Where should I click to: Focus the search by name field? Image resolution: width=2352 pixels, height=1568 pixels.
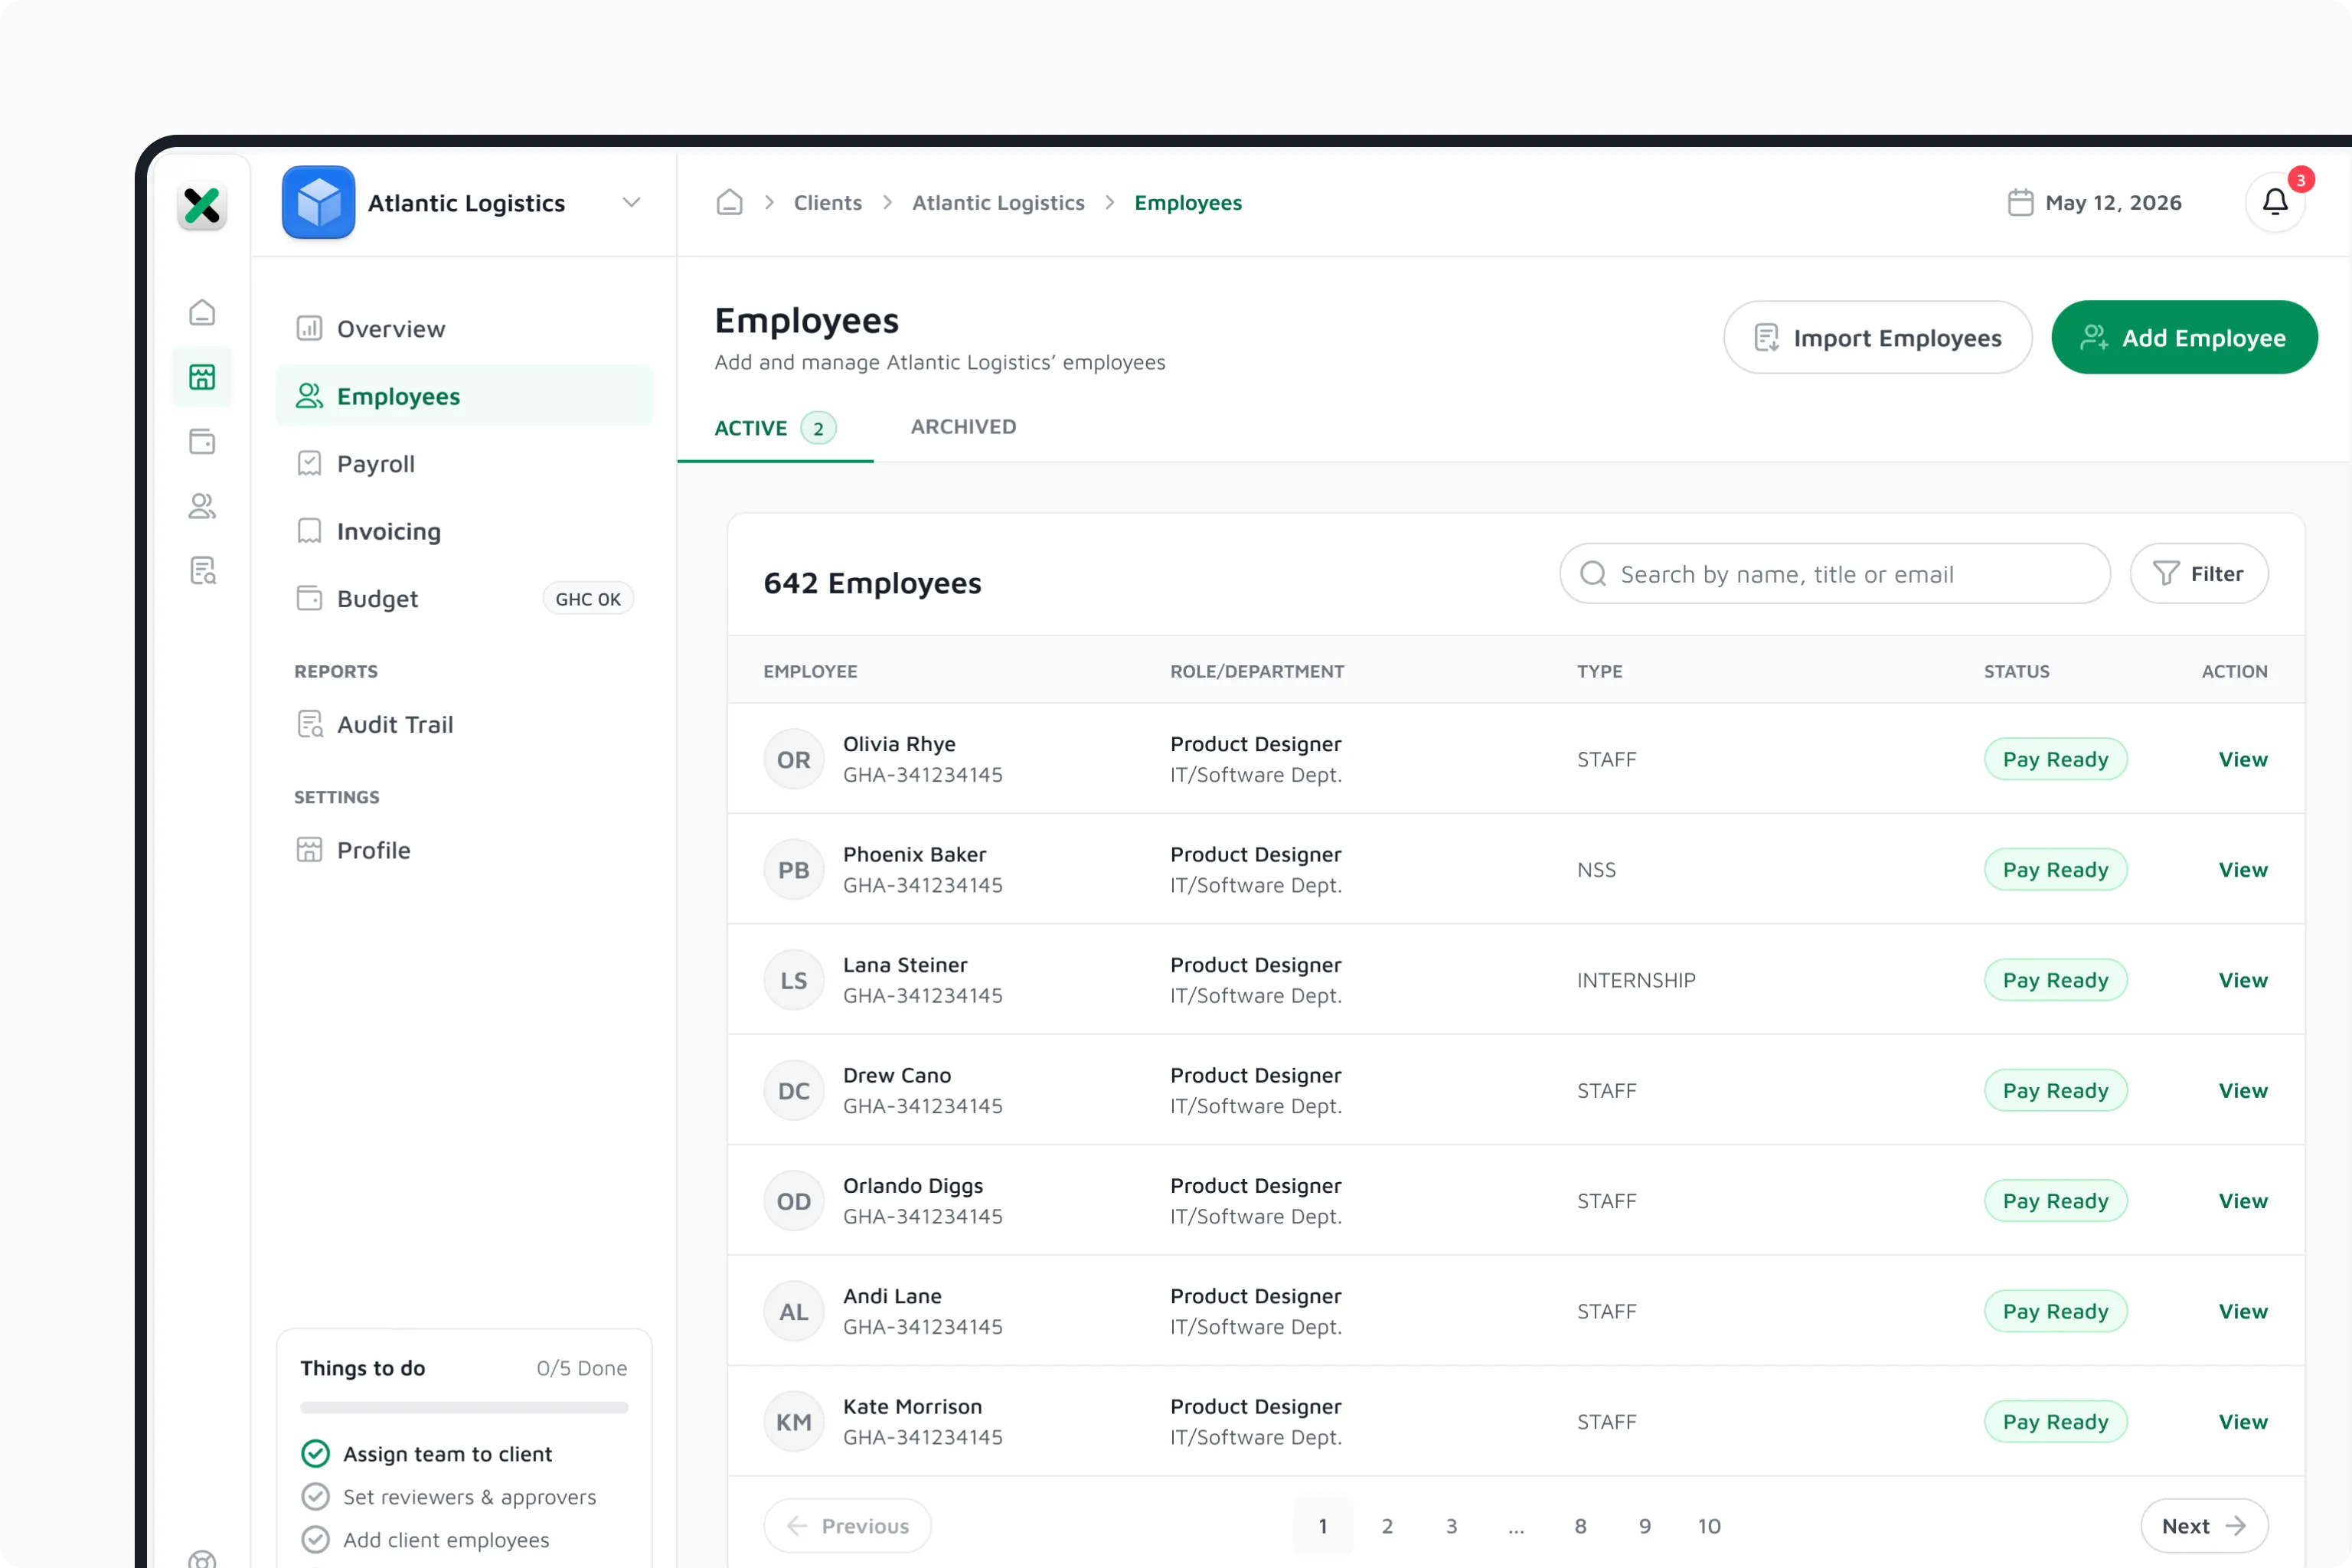pyautogui.click(x=1835, y=574)
